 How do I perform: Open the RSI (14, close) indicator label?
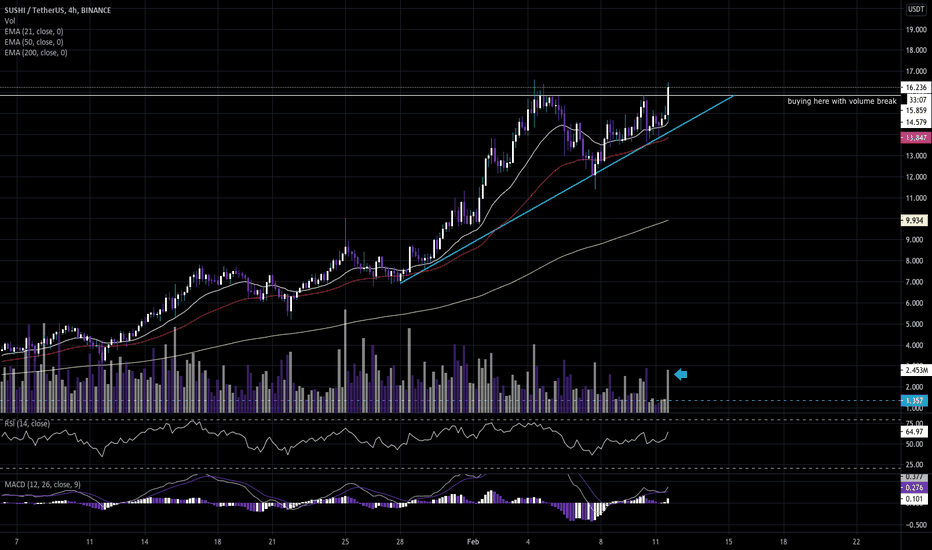27,423
